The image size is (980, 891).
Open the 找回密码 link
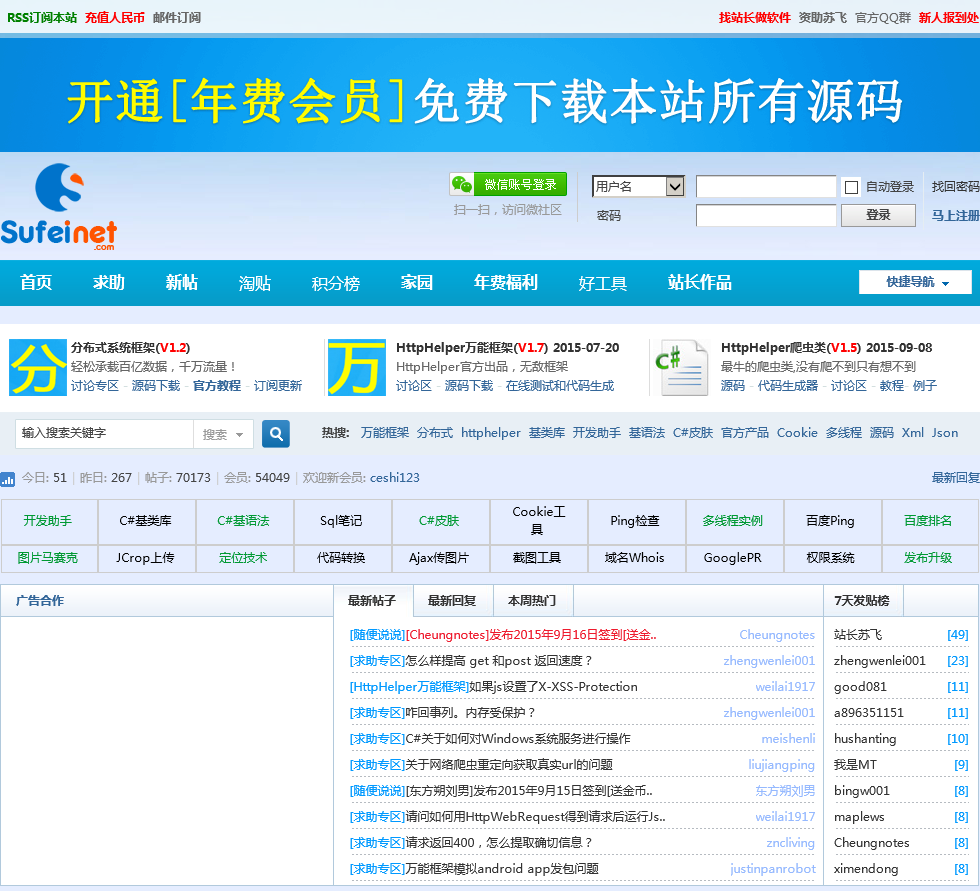[x=955, y=186]
